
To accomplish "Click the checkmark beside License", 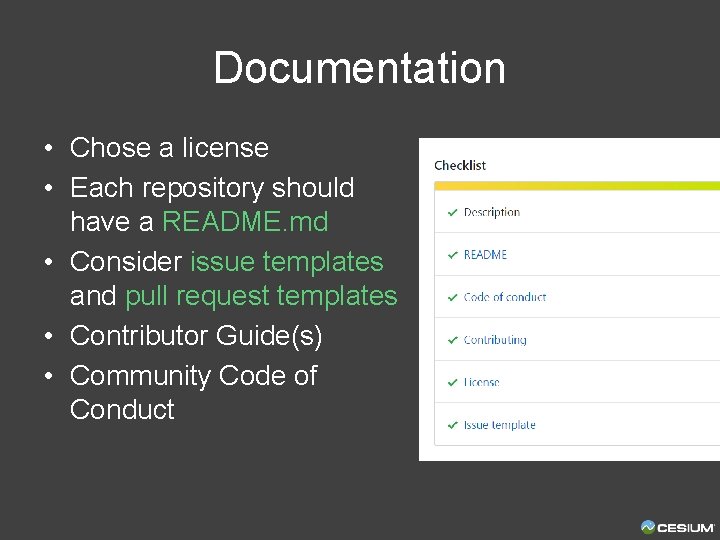I will pyautogui.click(x=453, y=382).
